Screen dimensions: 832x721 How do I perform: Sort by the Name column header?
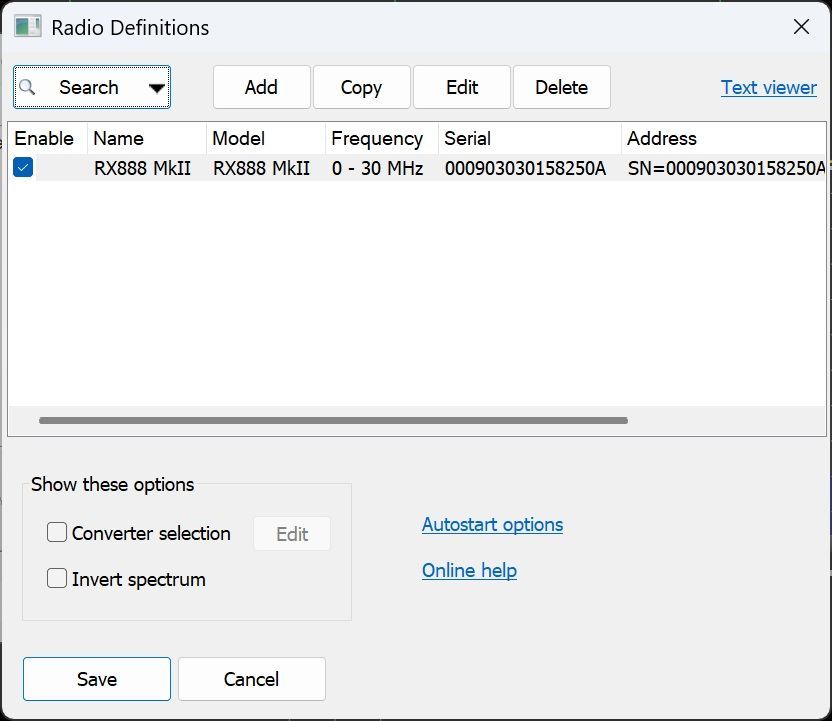tap(118, 138)
